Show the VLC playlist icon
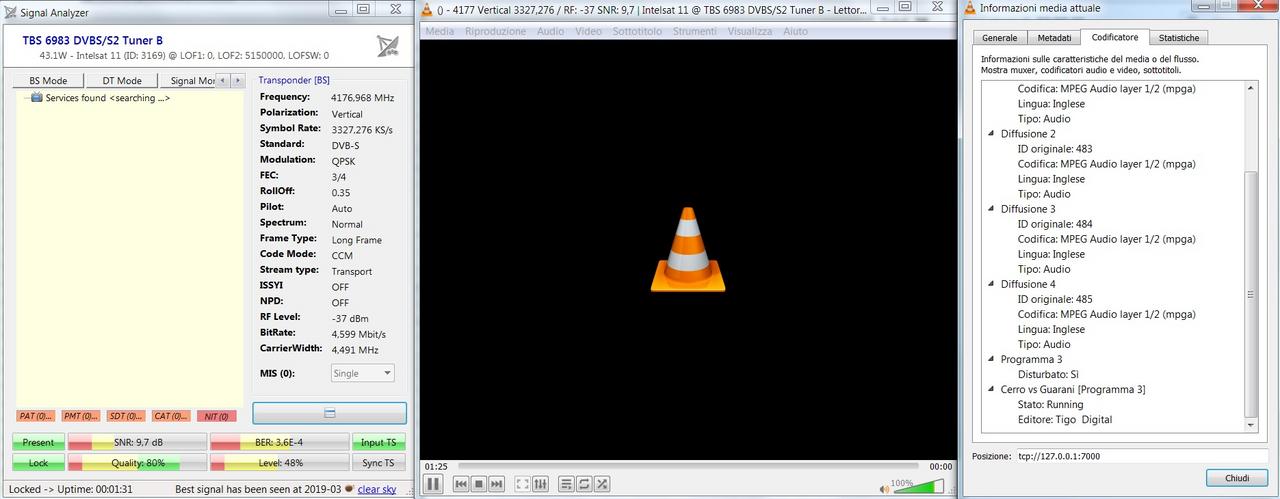 click(566, 484)
